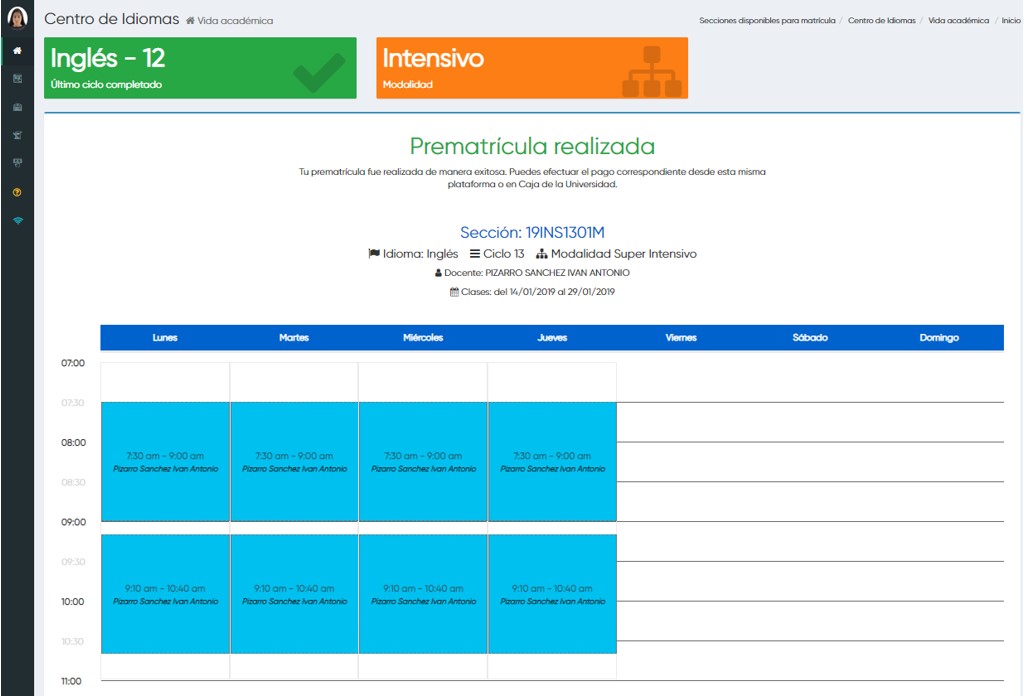The width and height of the screenshot is (1024, 696).
Task: Click the sidebar icon just above help
Action: tap(17, 163)
